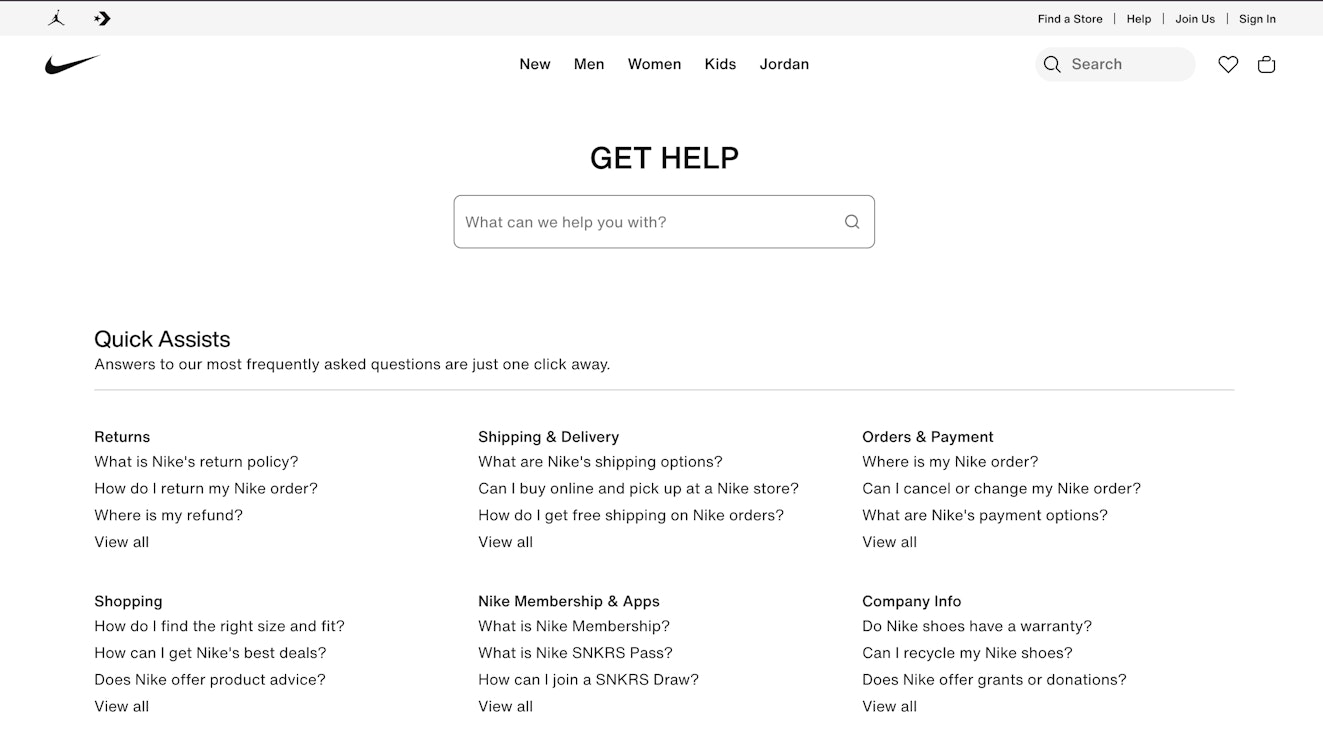Expand the Kids navigation menu
The image size is (1323, 746).
coord(720,64)
